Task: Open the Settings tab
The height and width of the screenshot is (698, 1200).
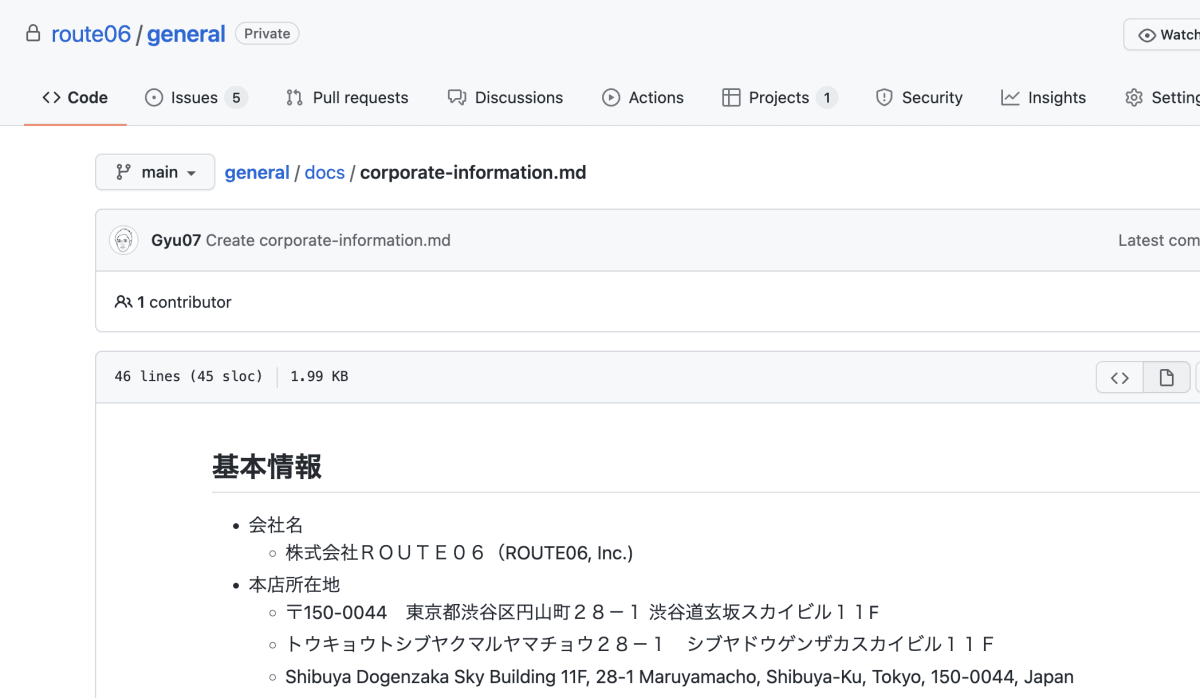Action: coord(1163,97)
